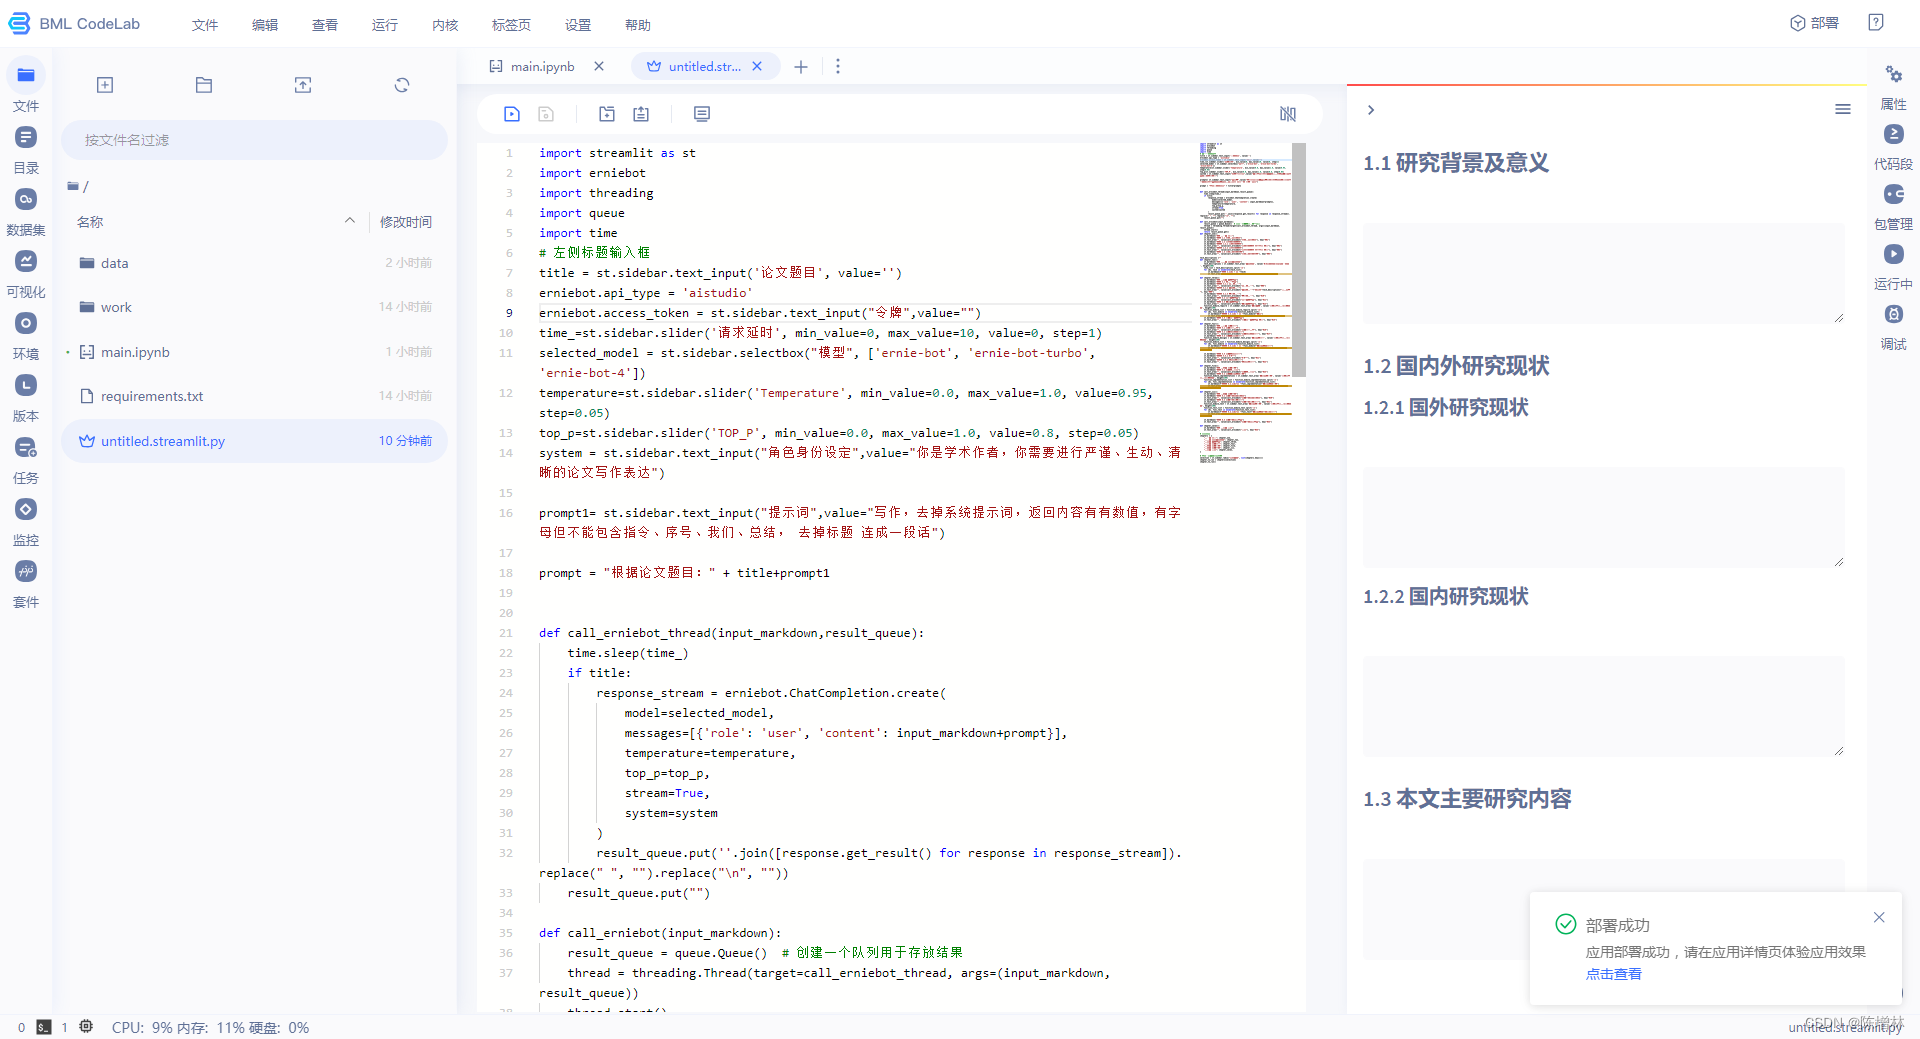This screenshot has height=1039, width=1920.
Task: Open the 套件 toolkit sidebar panel
Action: 26,583
